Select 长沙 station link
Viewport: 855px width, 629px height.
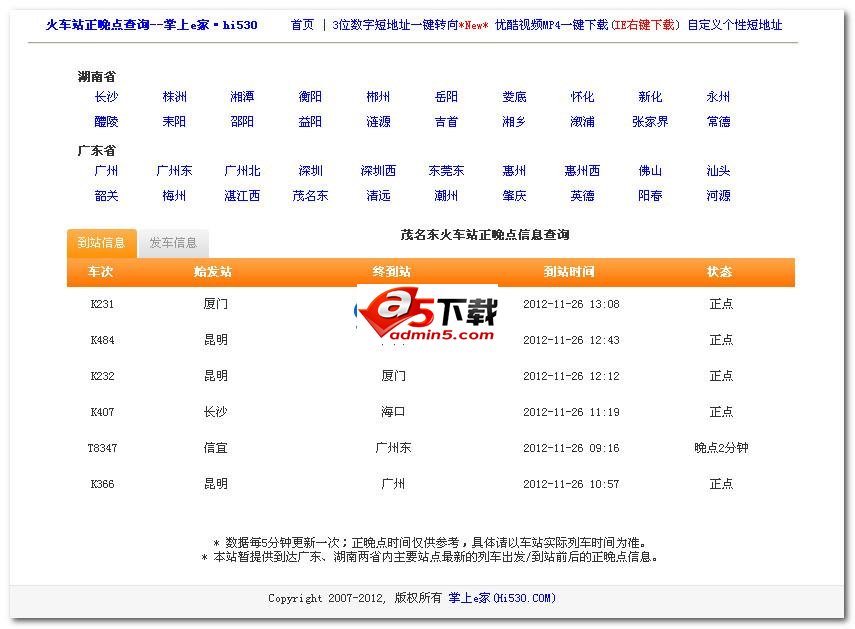tap(106, 96)
